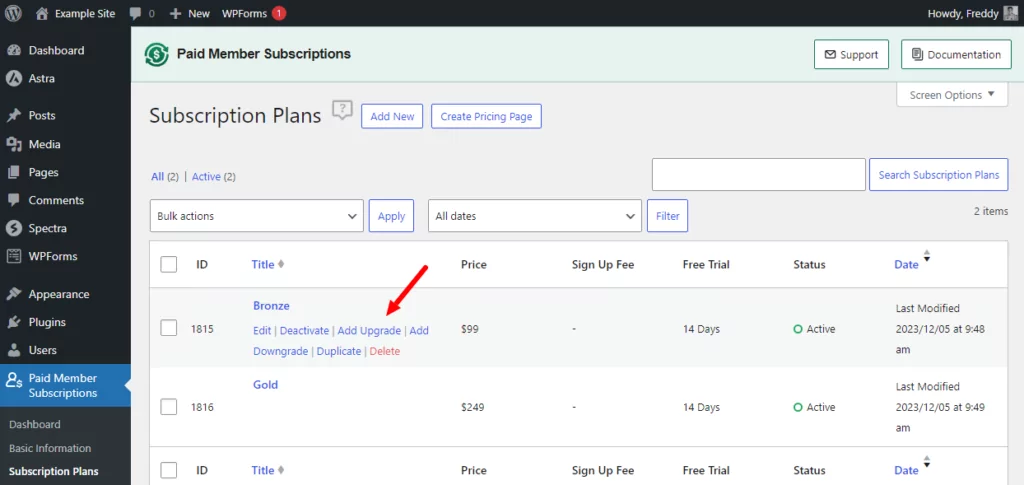Open Subscription Plans submenu item

coord(54,471)
